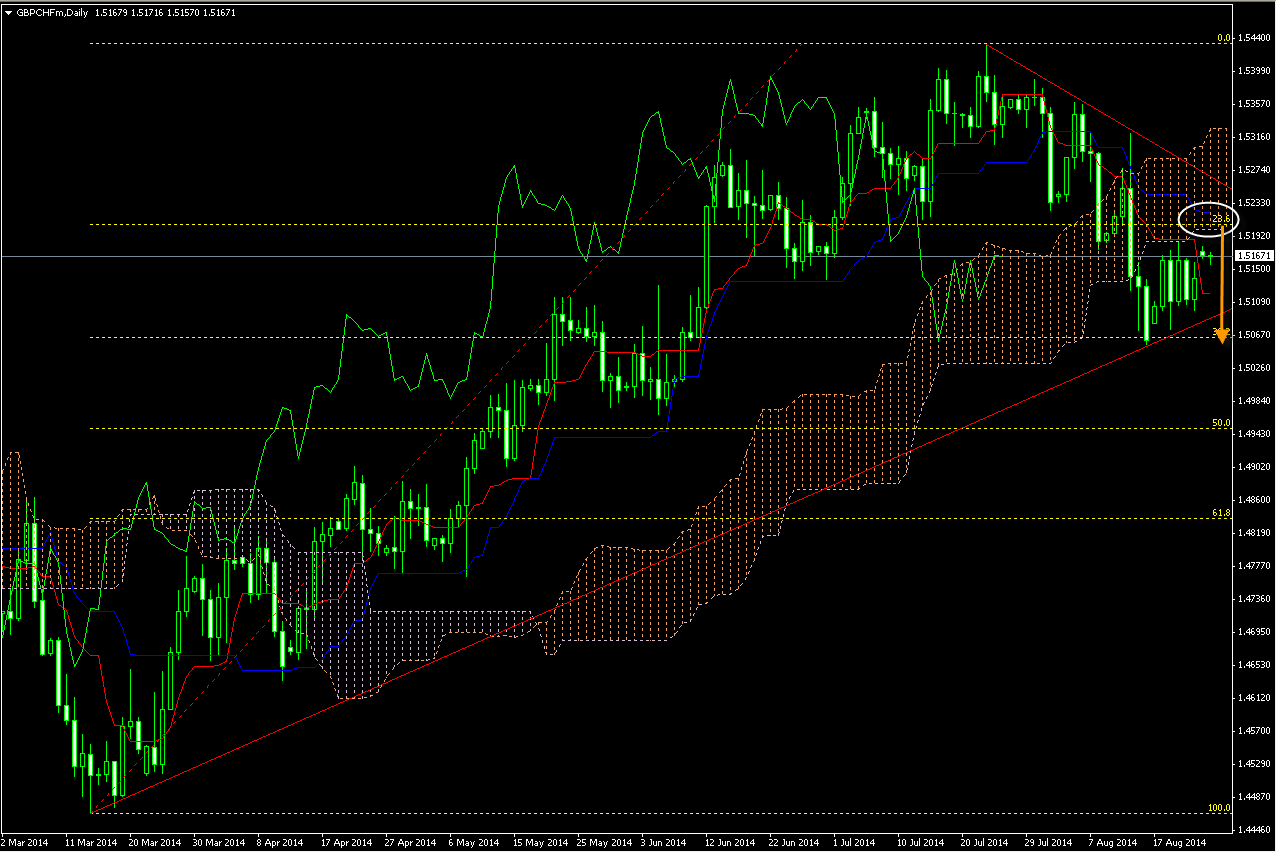Click the 29 Jul 2014 date label
The image size is (1277, 852).
(1050, 843)
